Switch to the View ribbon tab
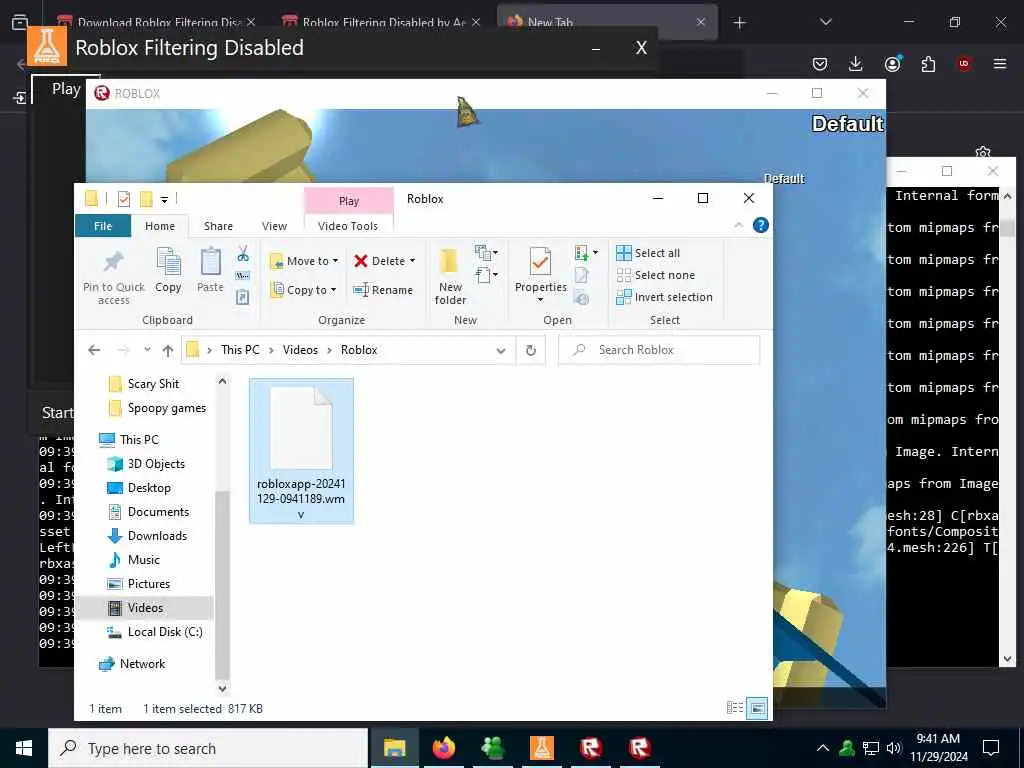Image resolution: width=1024 pixels, height=768 pixels. point(274,226)
